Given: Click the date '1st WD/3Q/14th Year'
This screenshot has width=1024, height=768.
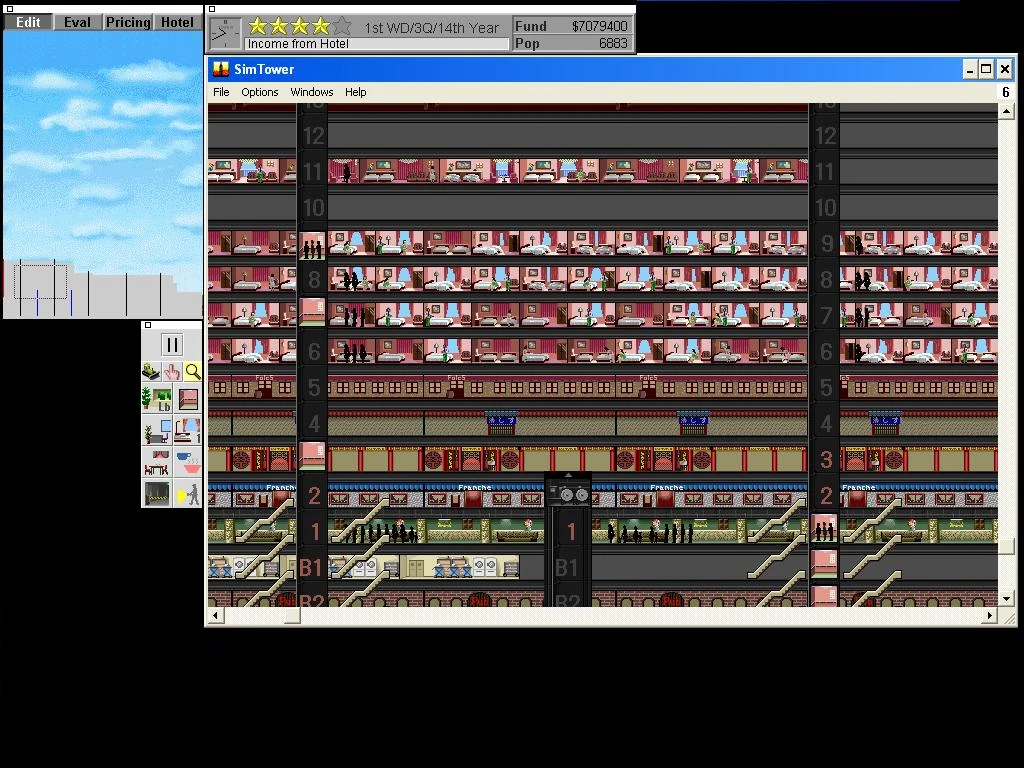Looking at the screenshot, I should coord(431,27).
